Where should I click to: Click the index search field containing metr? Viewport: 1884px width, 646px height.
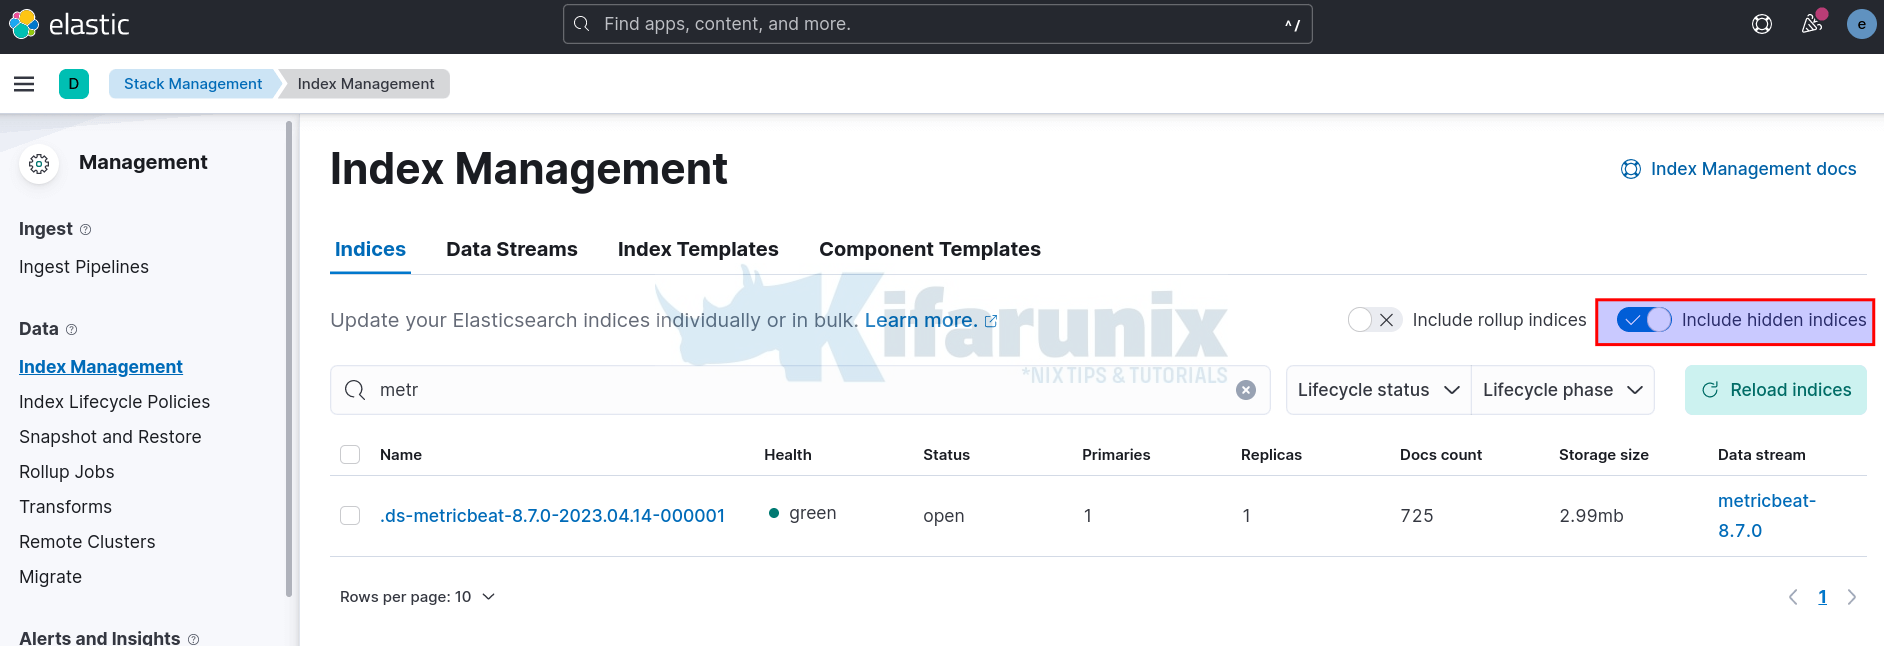tap(800, 390)
